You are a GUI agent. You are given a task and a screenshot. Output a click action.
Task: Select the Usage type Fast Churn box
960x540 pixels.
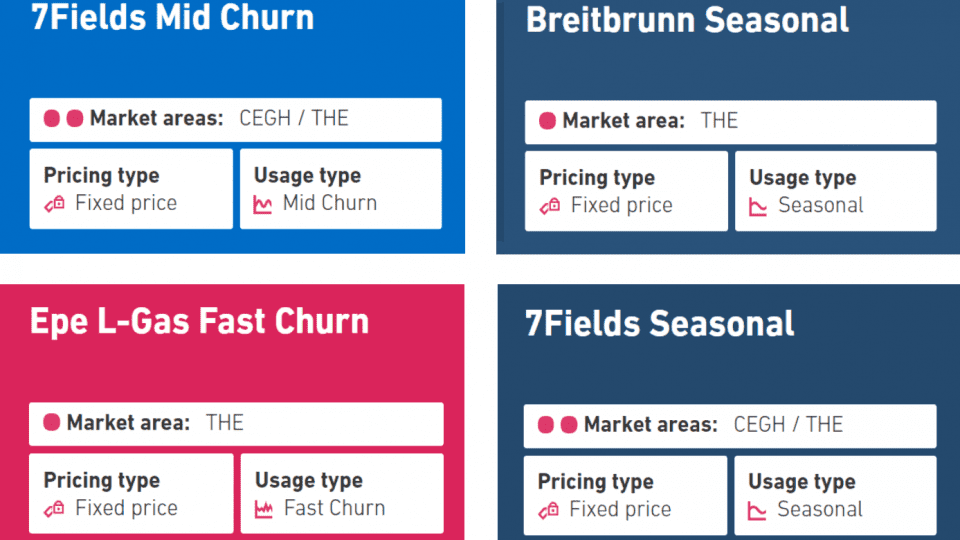click(342, 493)
